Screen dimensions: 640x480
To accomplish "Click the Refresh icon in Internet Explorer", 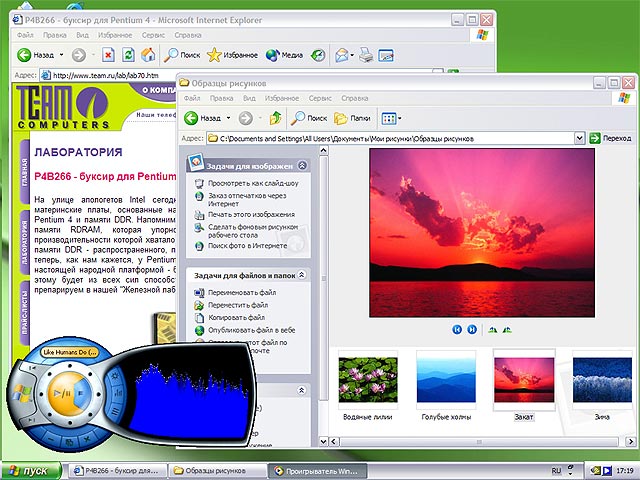I will pos(128,55).
